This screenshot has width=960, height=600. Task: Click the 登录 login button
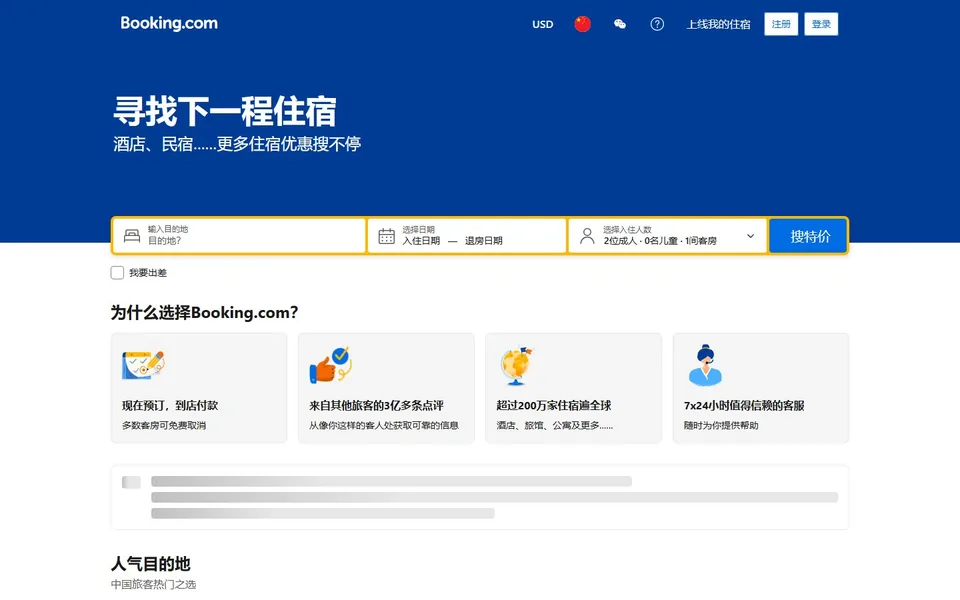pyautogui.click(x=821, y=24)
